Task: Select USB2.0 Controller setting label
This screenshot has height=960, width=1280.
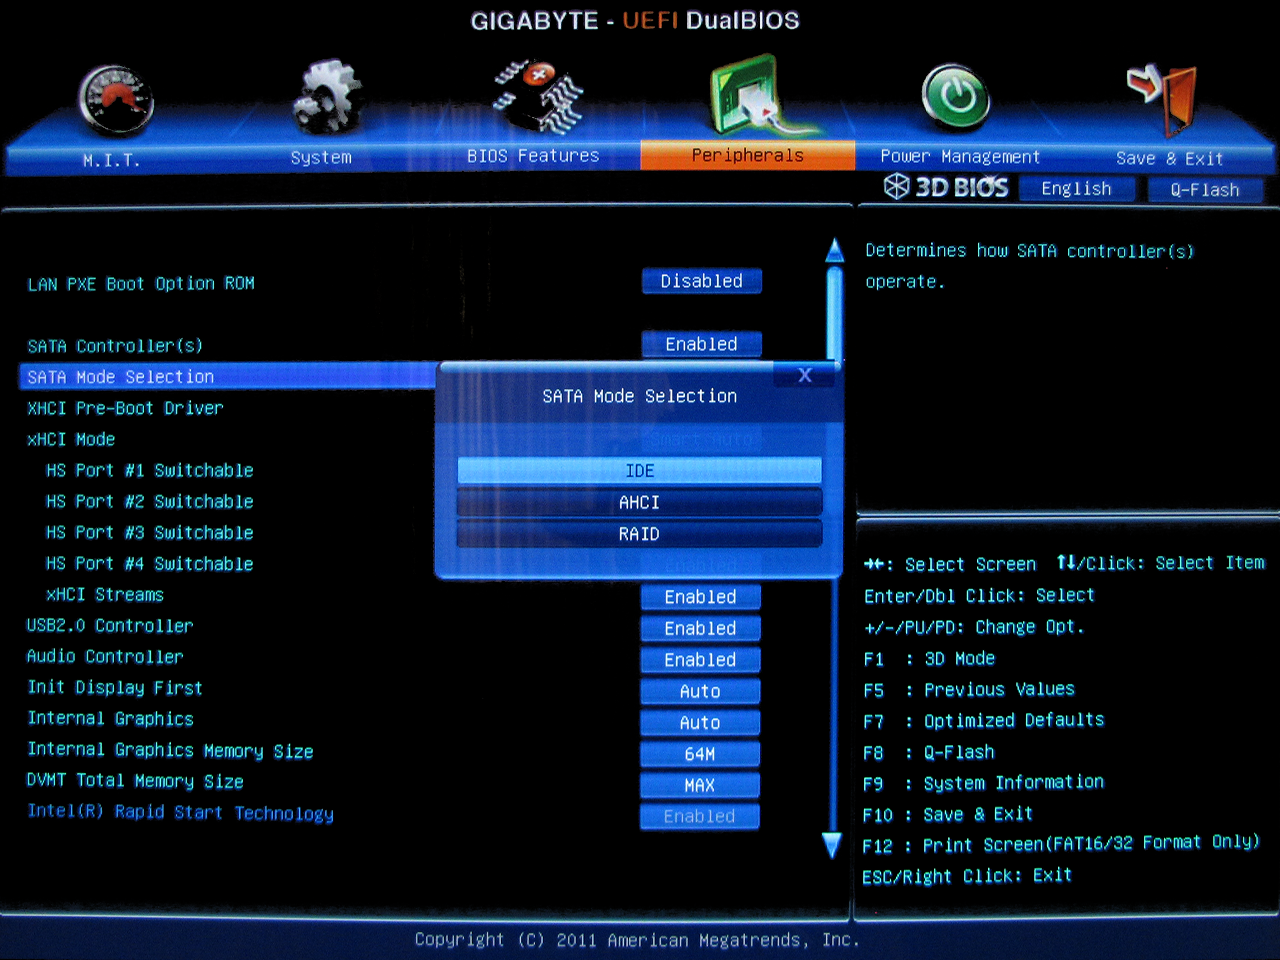Action: tap(110, 625)
